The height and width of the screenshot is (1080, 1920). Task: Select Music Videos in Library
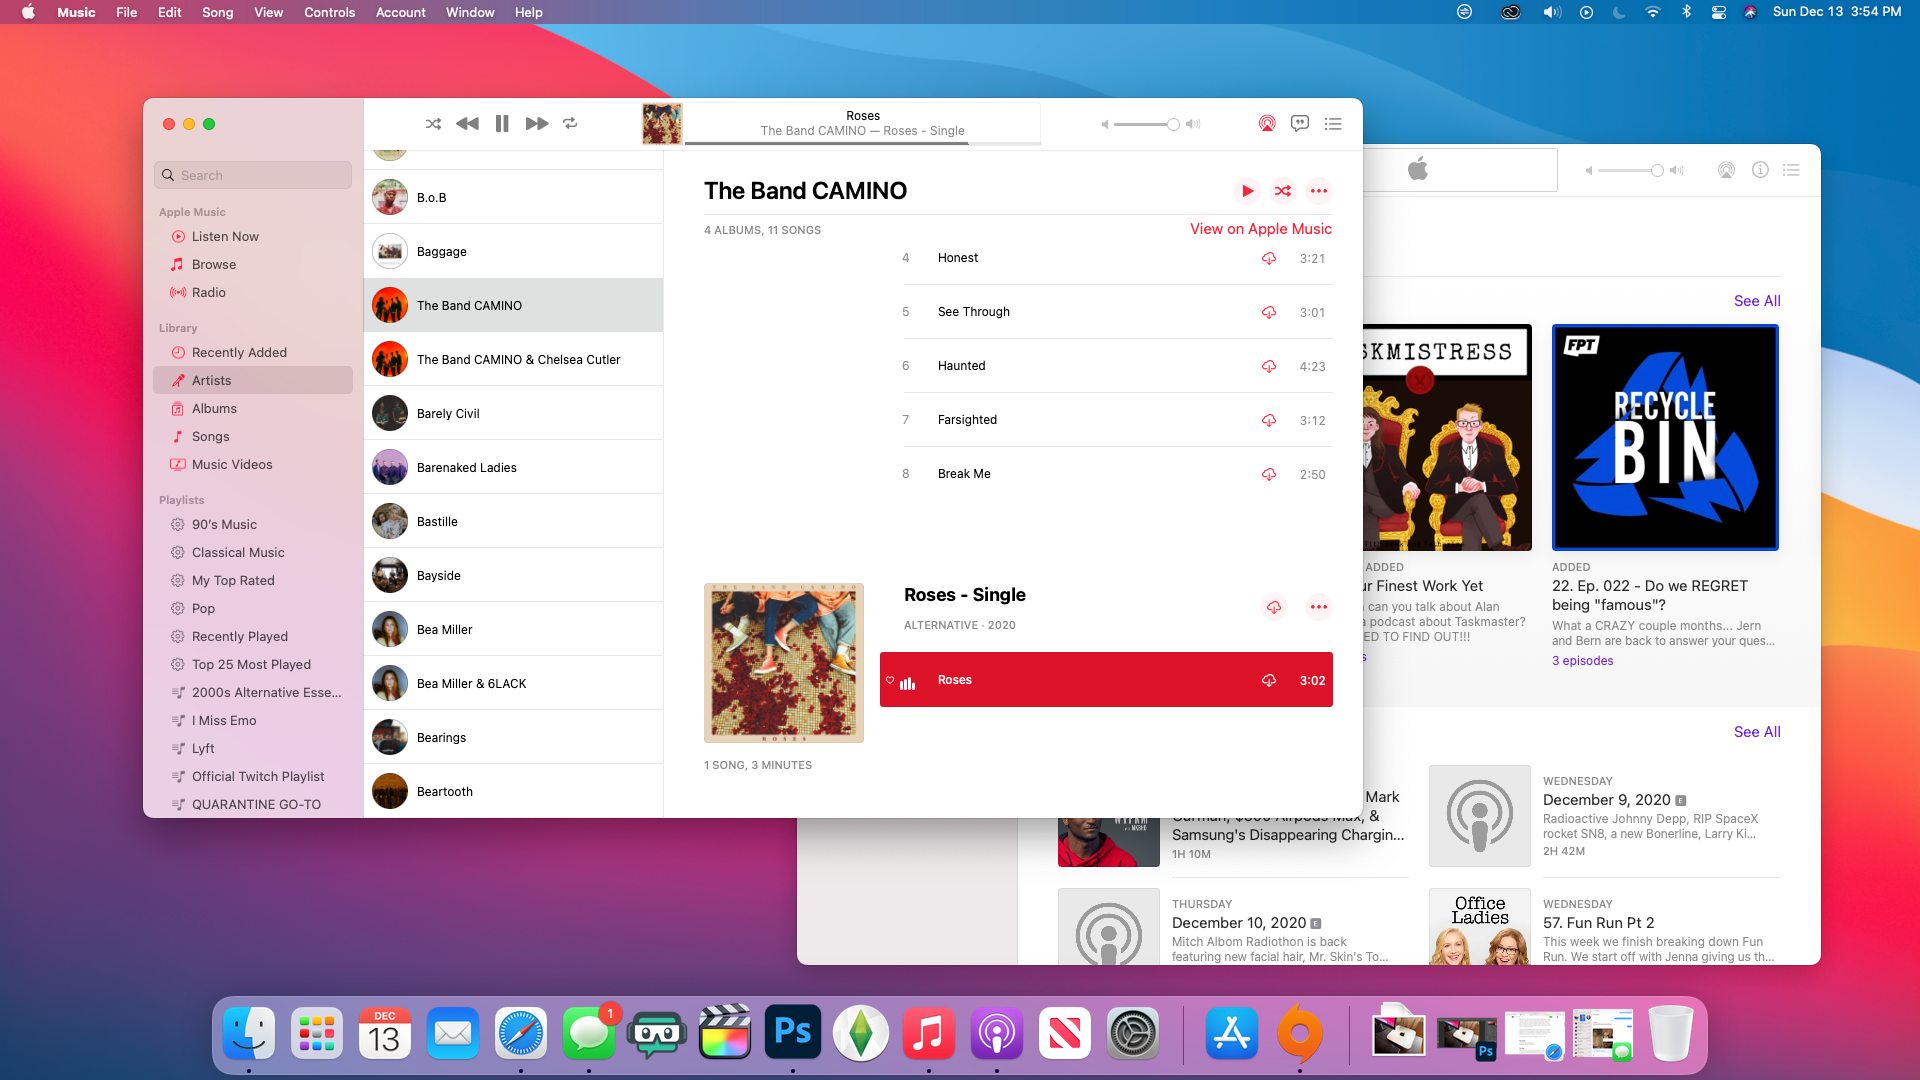(253, 465)
